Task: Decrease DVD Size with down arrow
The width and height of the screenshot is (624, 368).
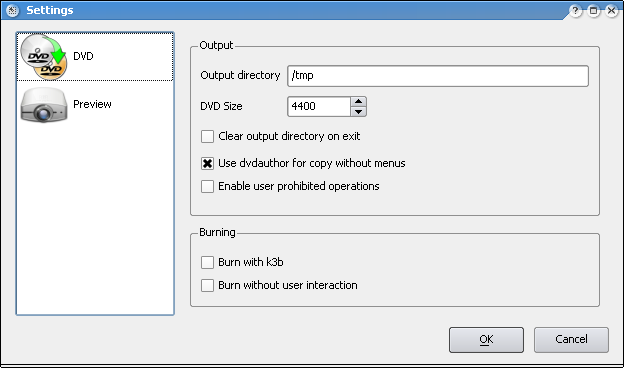Action: pos(358,111)
